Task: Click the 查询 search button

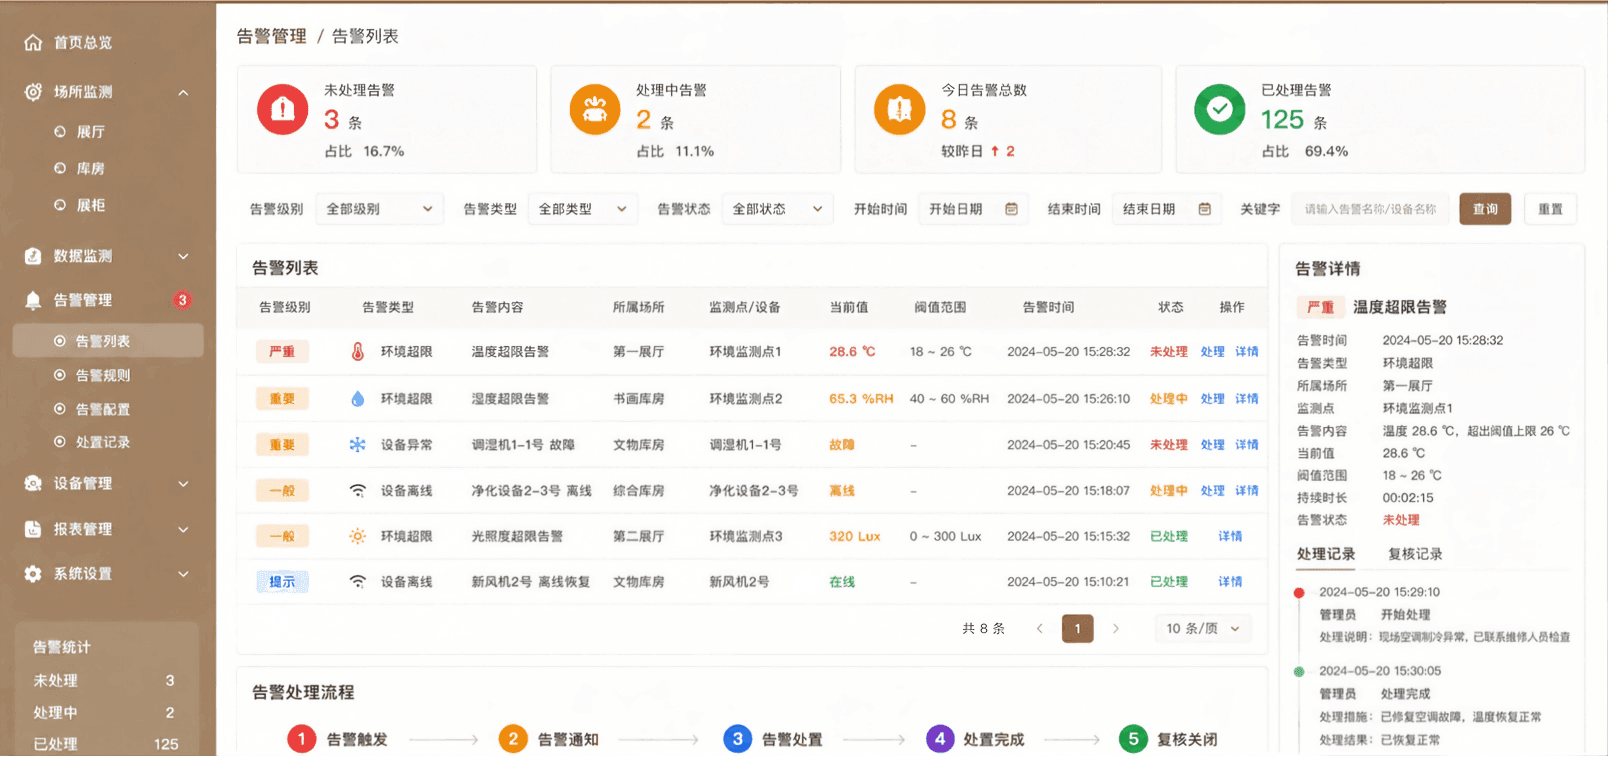Action: pos(1485,209)
